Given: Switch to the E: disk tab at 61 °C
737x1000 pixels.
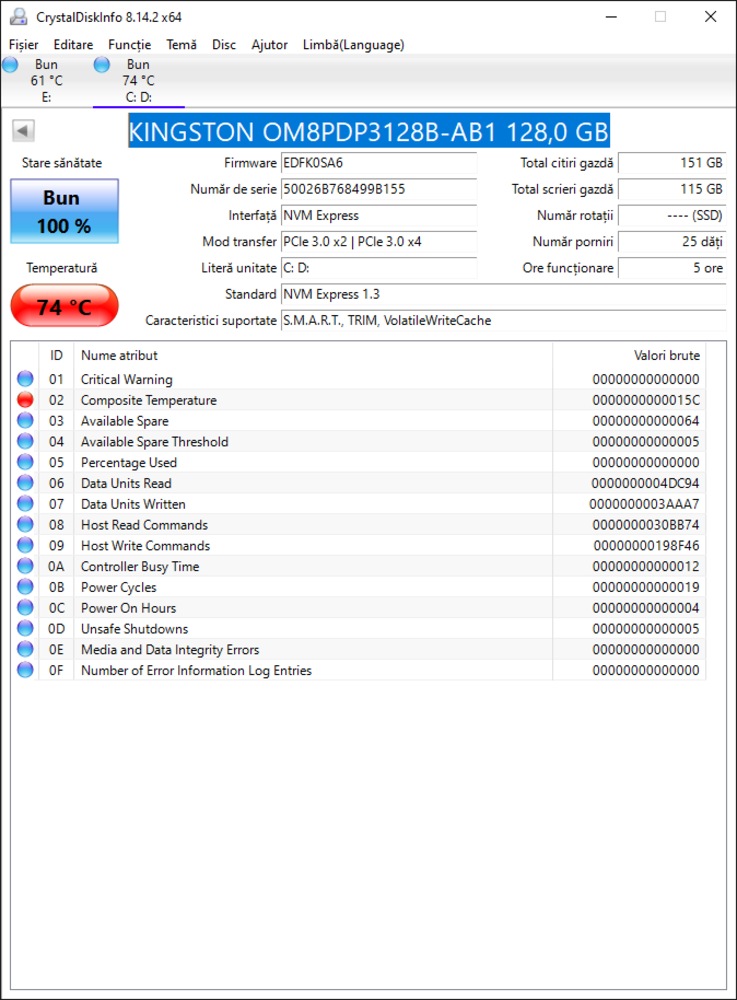Looking at the screenshot, I should point(47,81).
